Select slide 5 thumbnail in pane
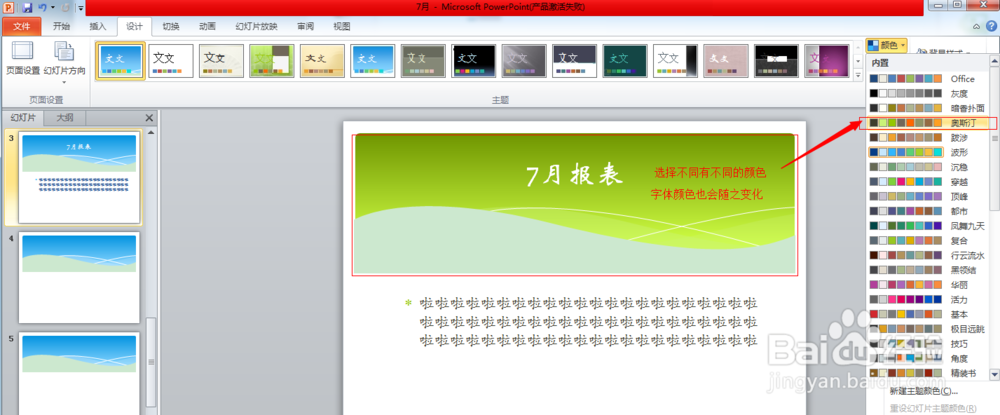This screenshot has width=1000, height=415. click(x=79, y=373)
